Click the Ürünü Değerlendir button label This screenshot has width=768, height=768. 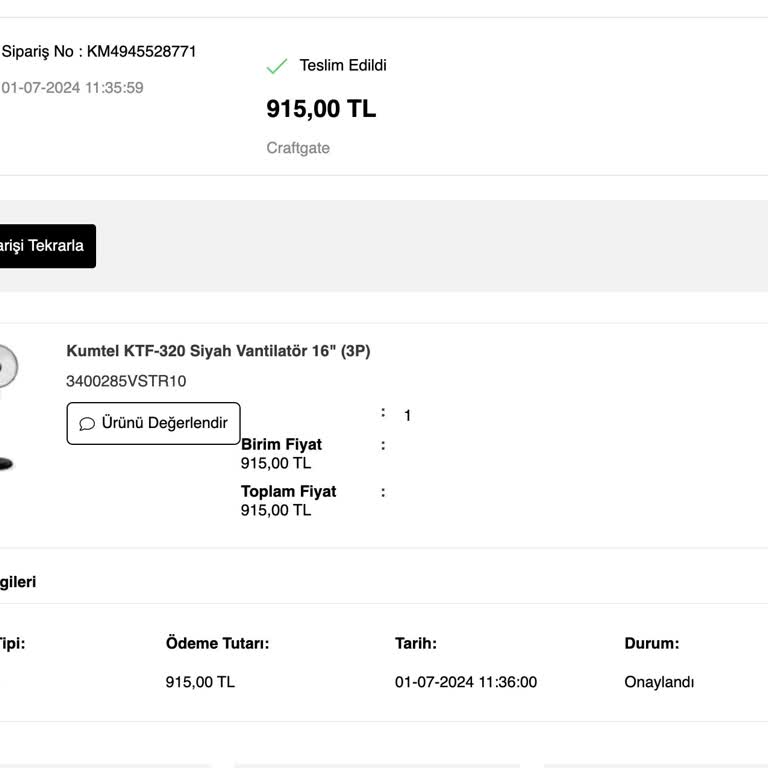tap(165, 423)
